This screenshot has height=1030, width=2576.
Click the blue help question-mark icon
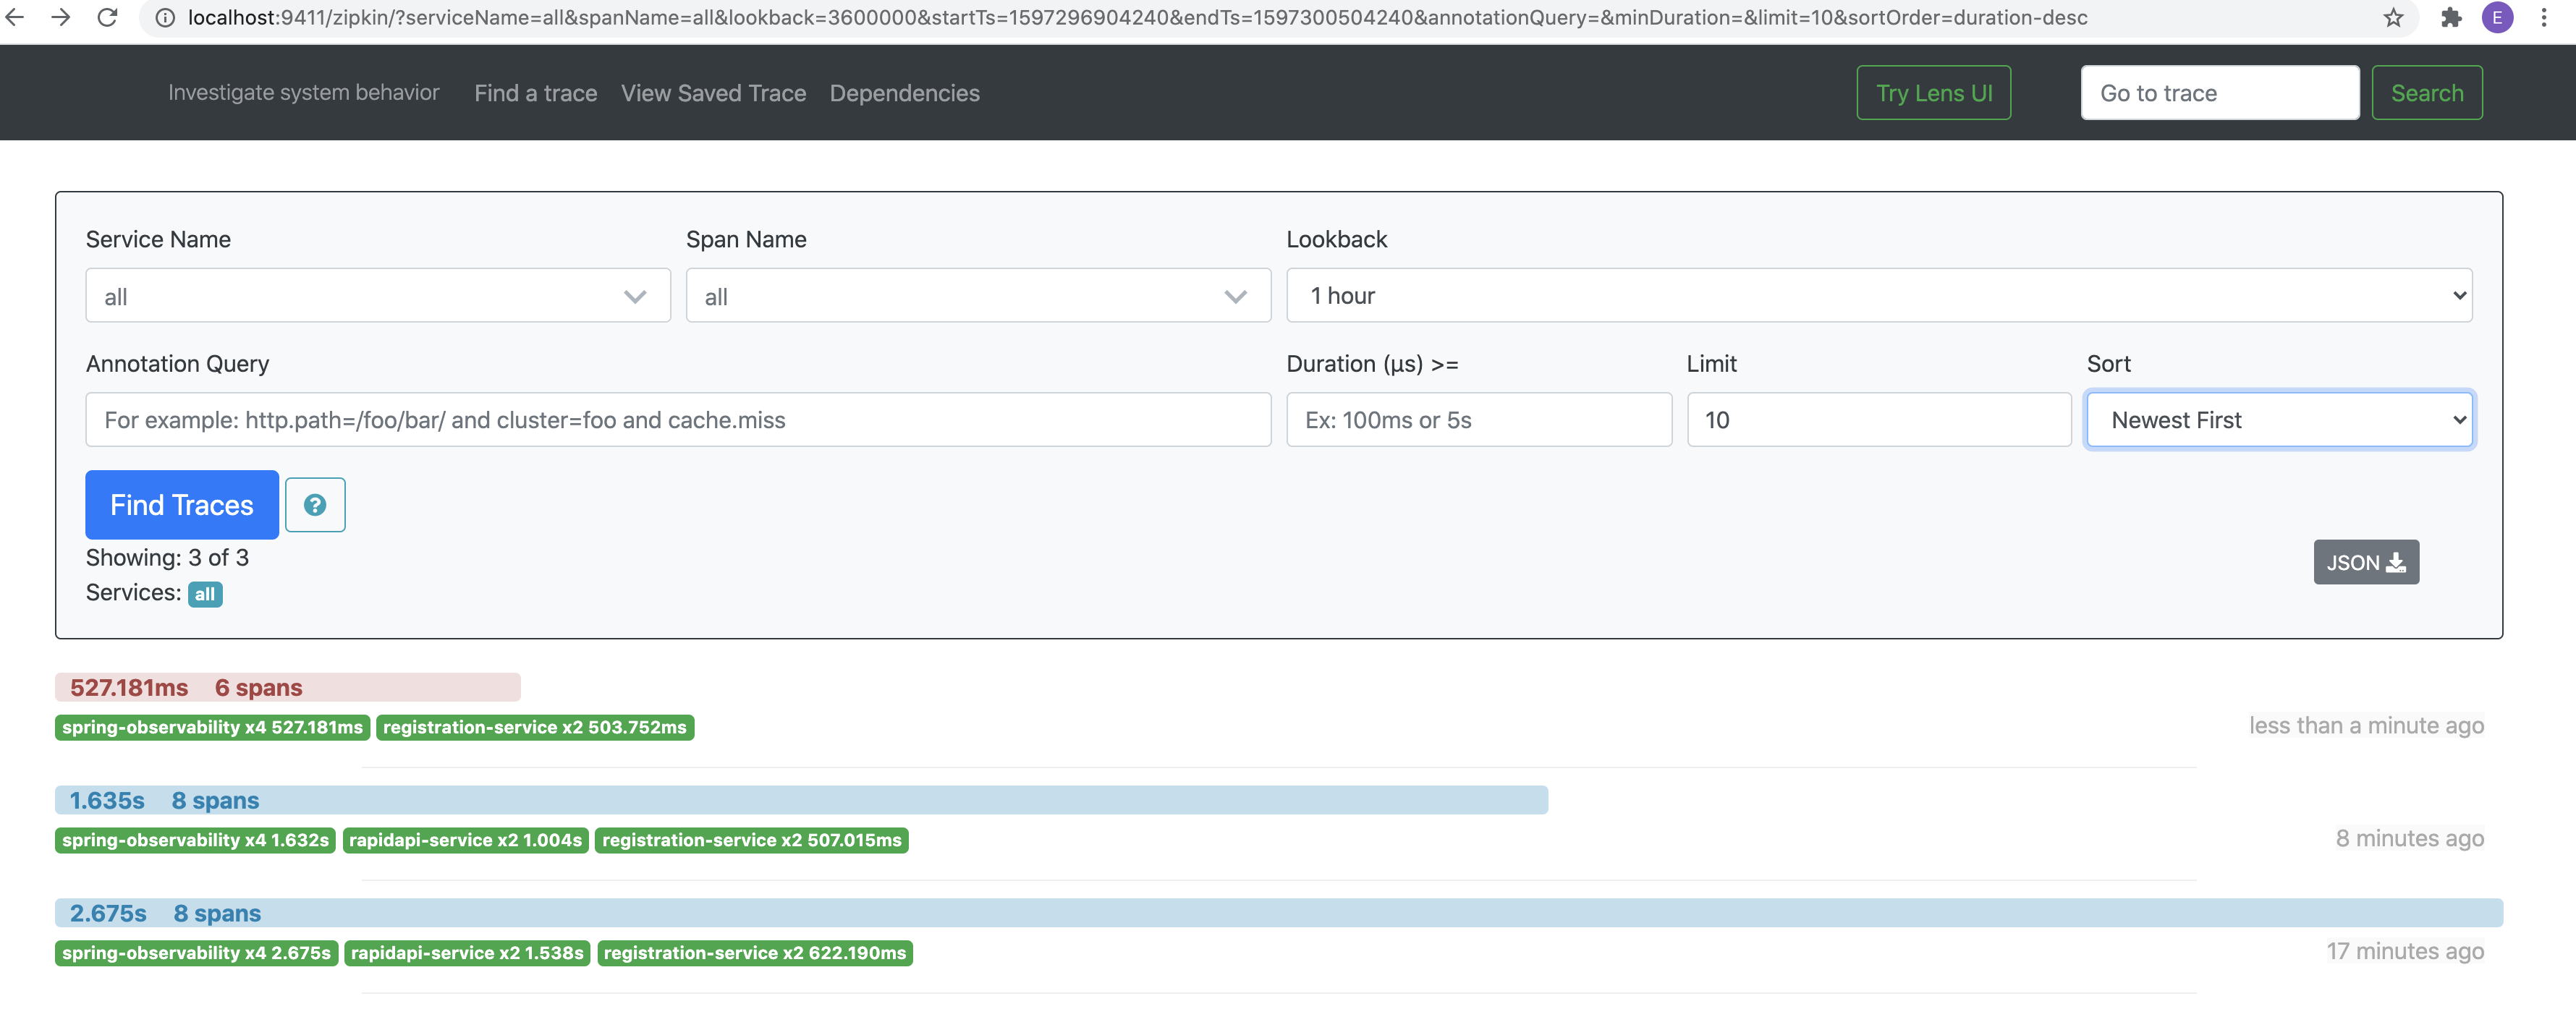[315, 505]
